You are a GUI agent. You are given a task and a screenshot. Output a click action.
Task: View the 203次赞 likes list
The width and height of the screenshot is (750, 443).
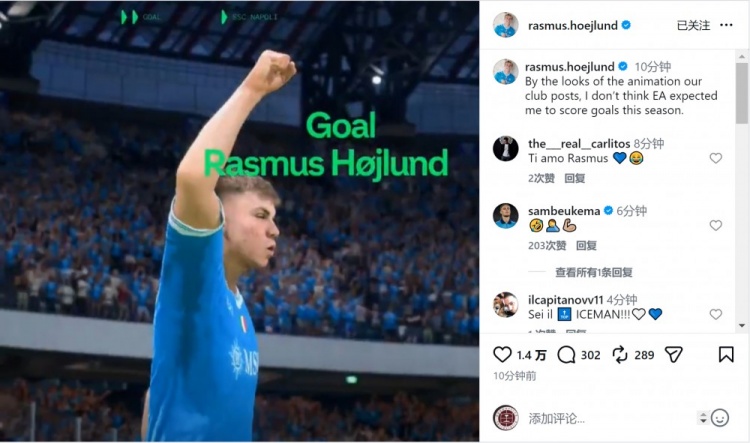(x=547, y=245)
